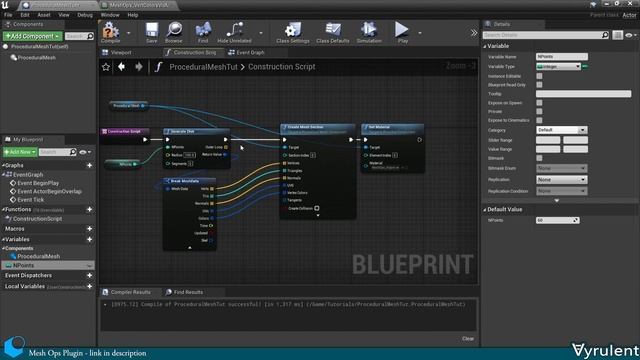640x360 pixels.
Task: Click the favorite star icon in graph header
Action: point(106,67)
